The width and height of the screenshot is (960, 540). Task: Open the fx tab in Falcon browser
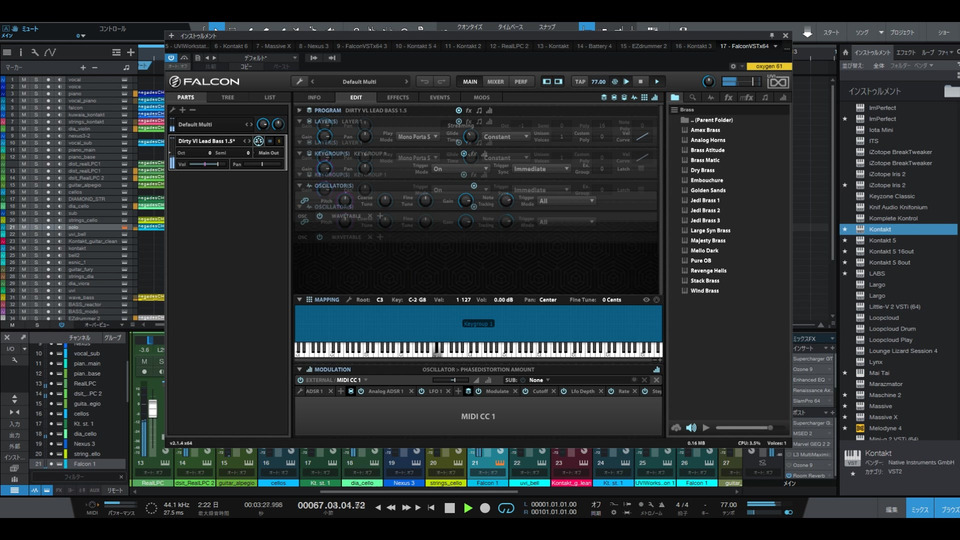[729, 97]
